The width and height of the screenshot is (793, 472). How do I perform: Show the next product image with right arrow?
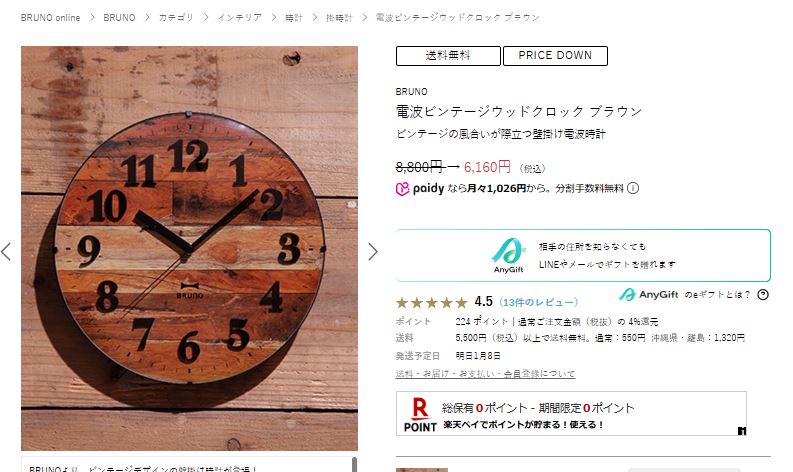pyautogui.click(x=373, y=251)
